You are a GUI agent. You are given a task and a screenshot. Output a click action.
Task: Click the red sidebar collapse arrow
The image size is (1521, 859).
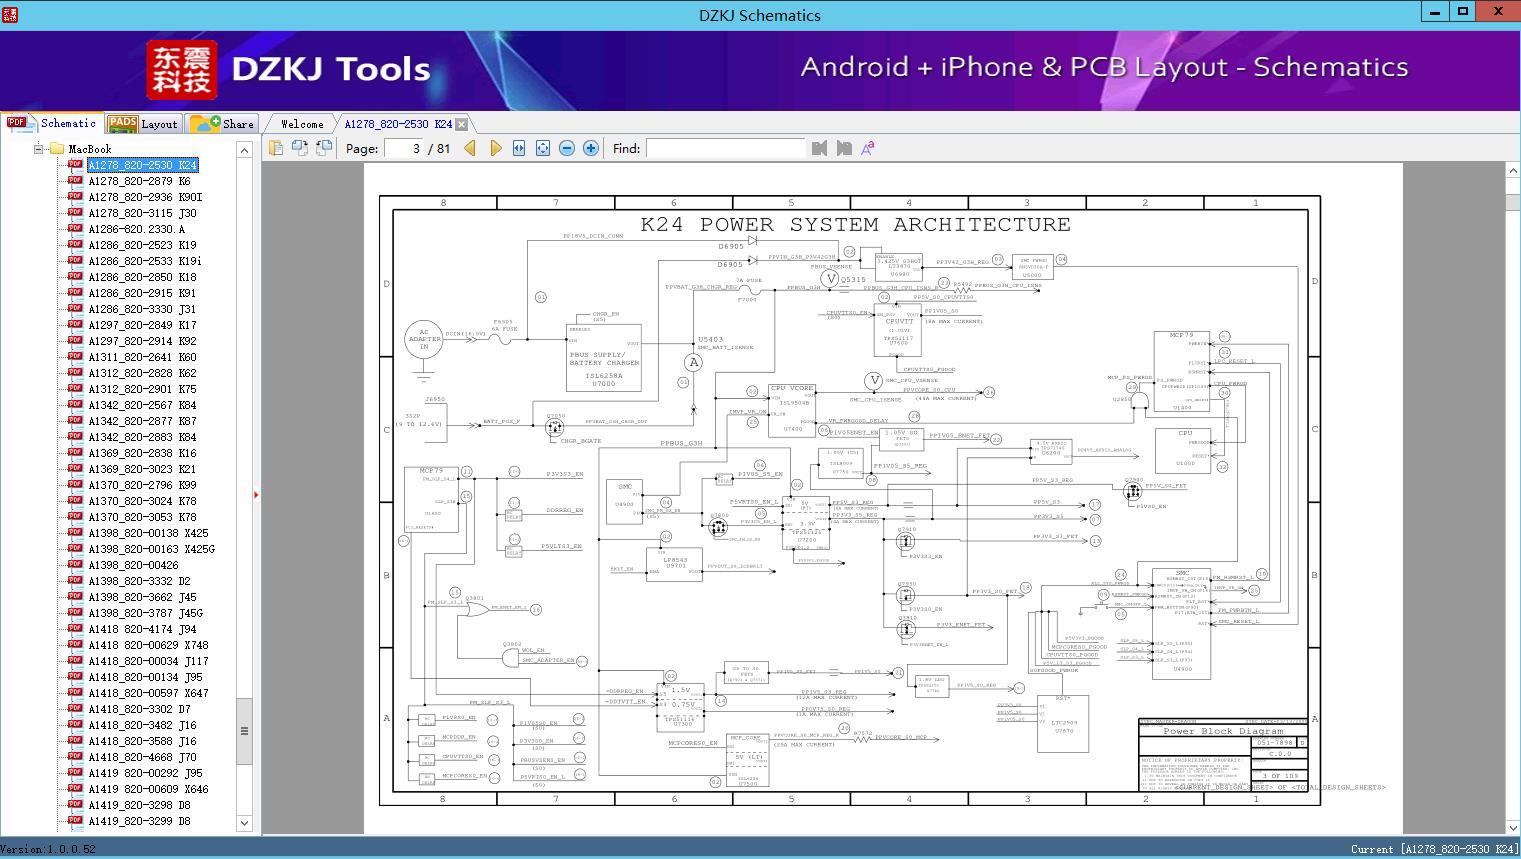256,494
